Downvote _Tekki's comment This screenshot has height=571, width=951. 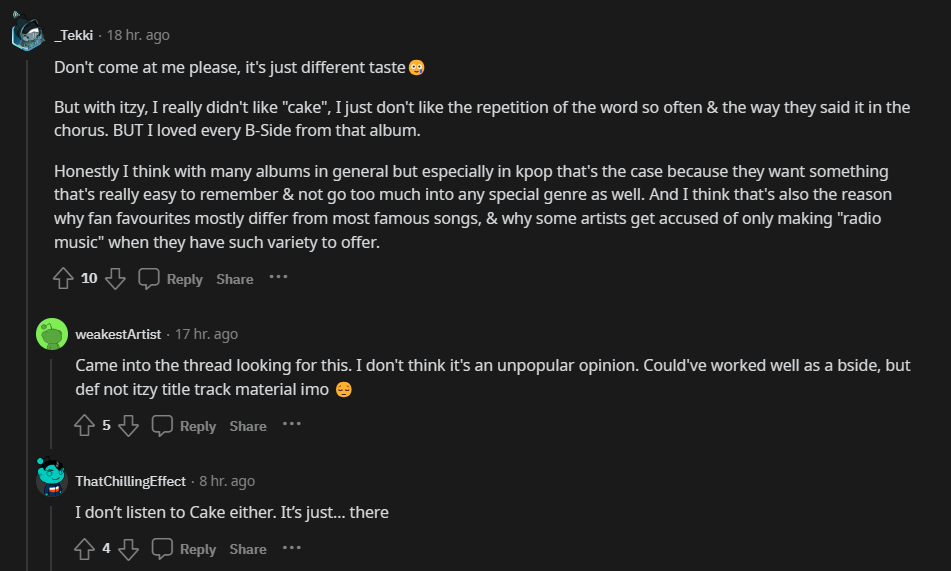coord(116,279)
